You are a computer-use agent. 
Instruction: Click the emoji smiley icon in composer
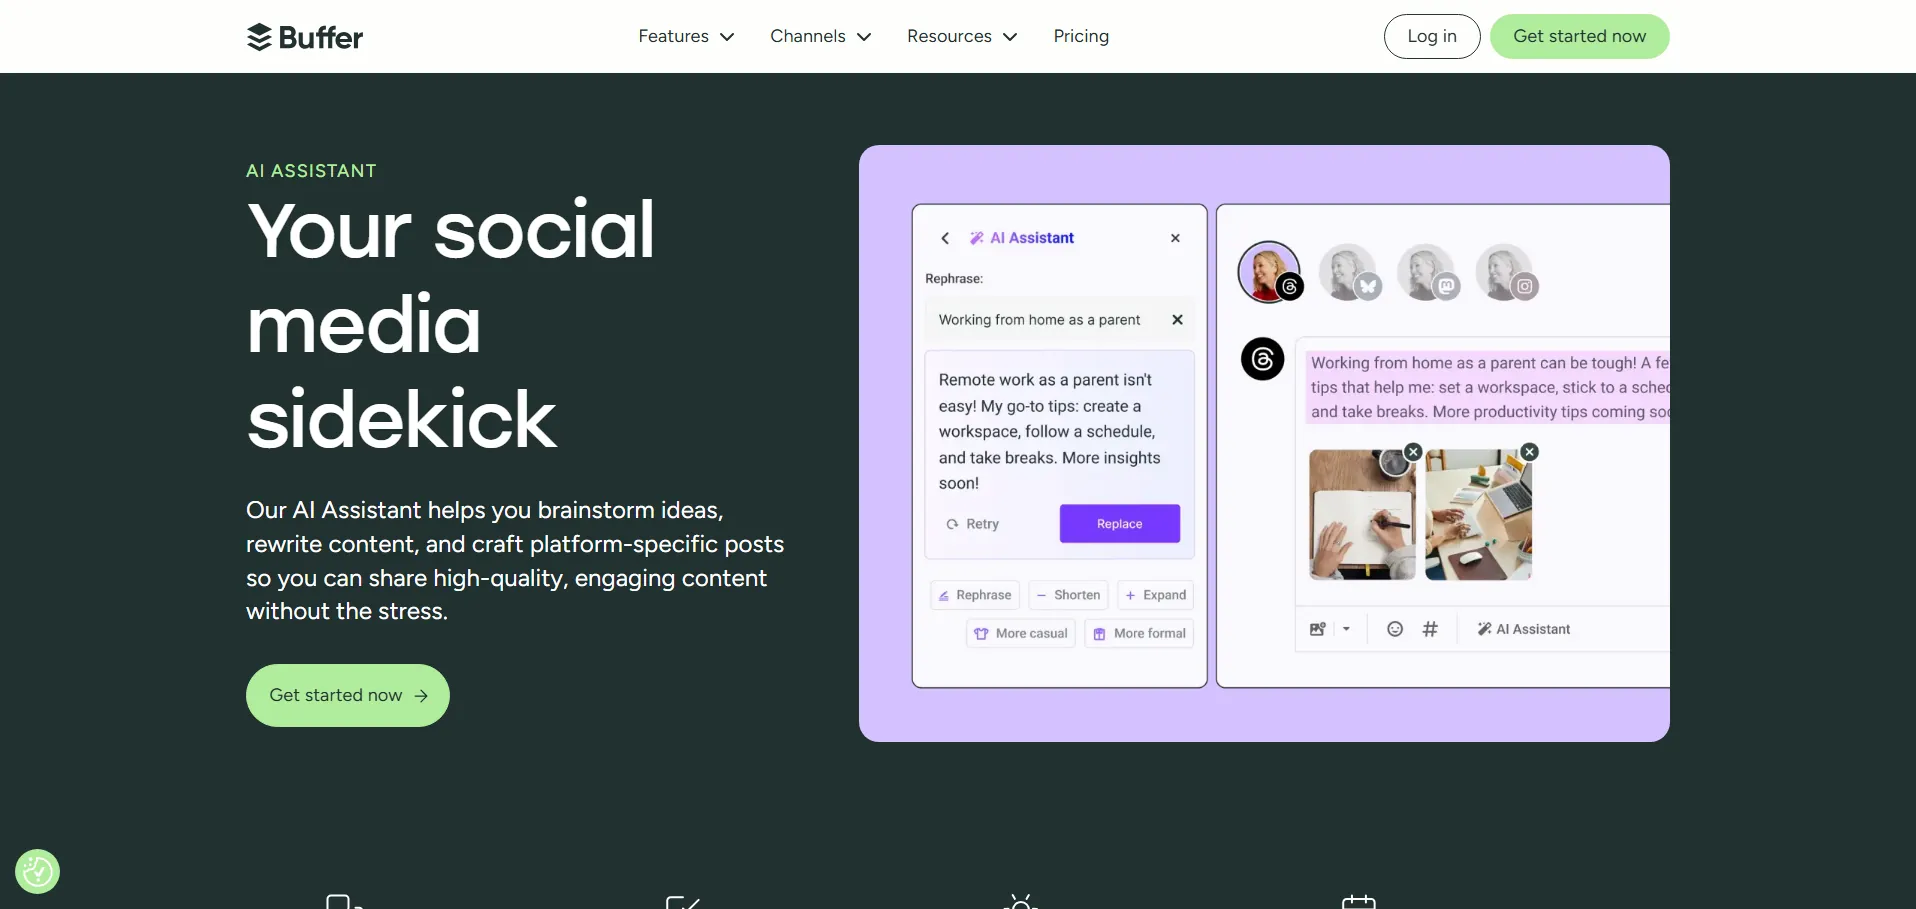[x=1395, y=629]
